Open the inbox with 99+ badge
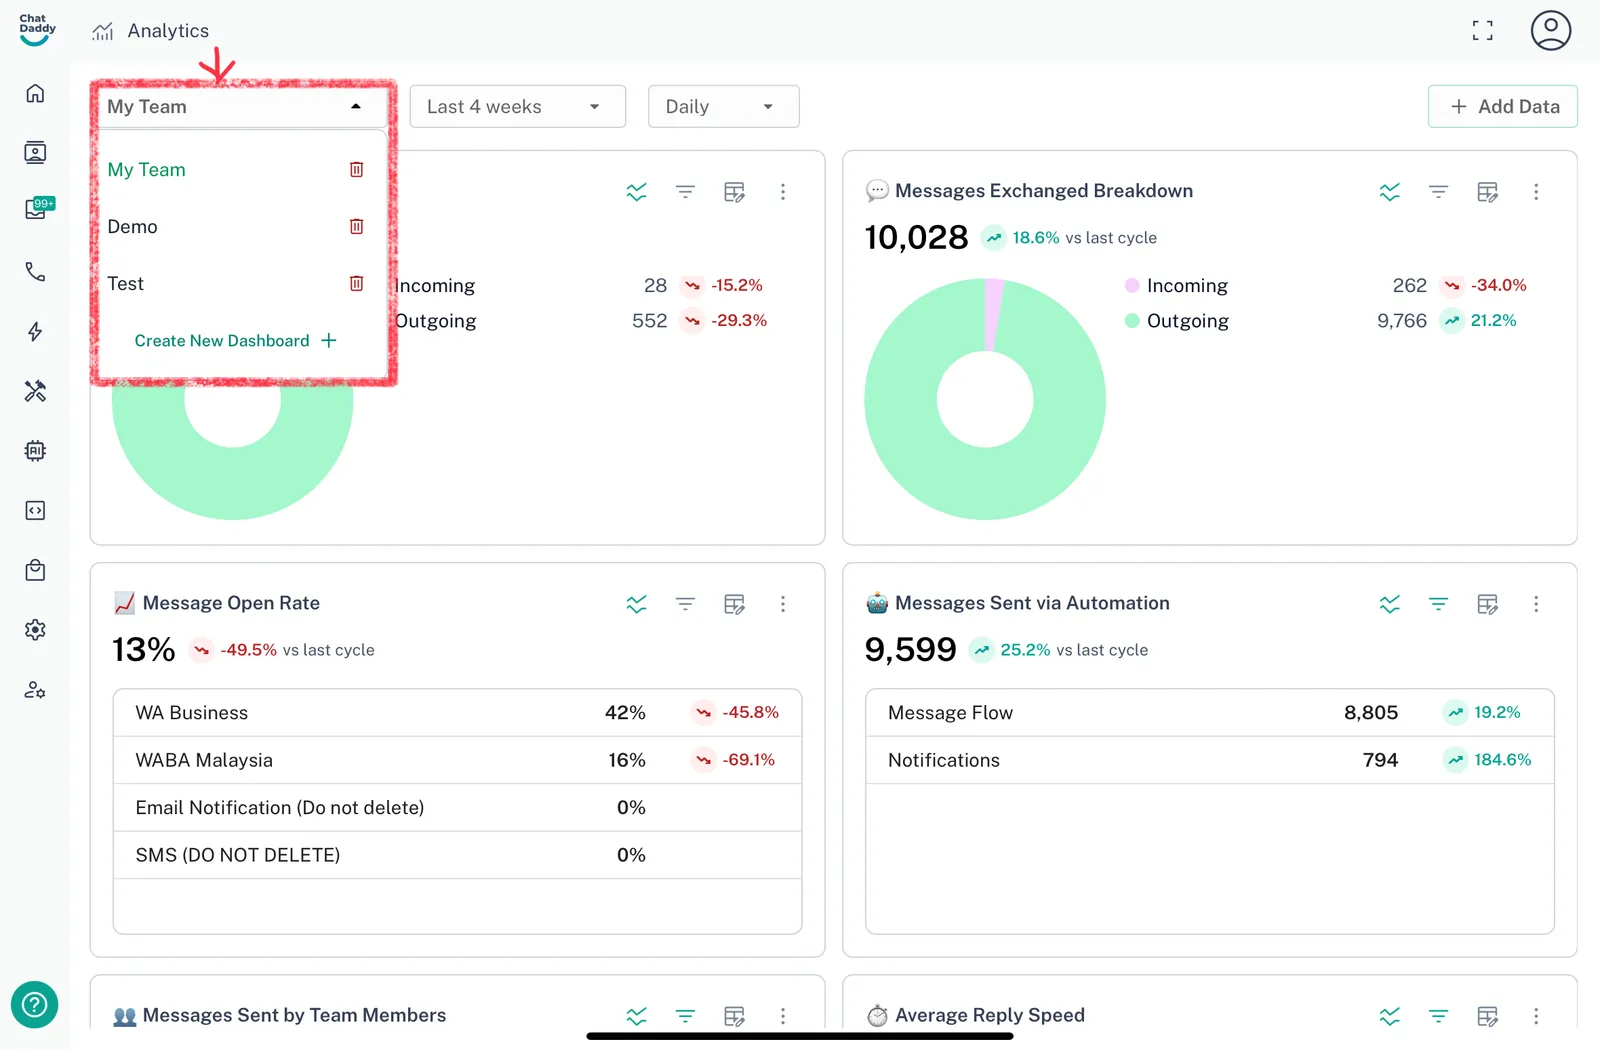The width and height of the screenshot is (1600, 1050). [x=37, y=209]
